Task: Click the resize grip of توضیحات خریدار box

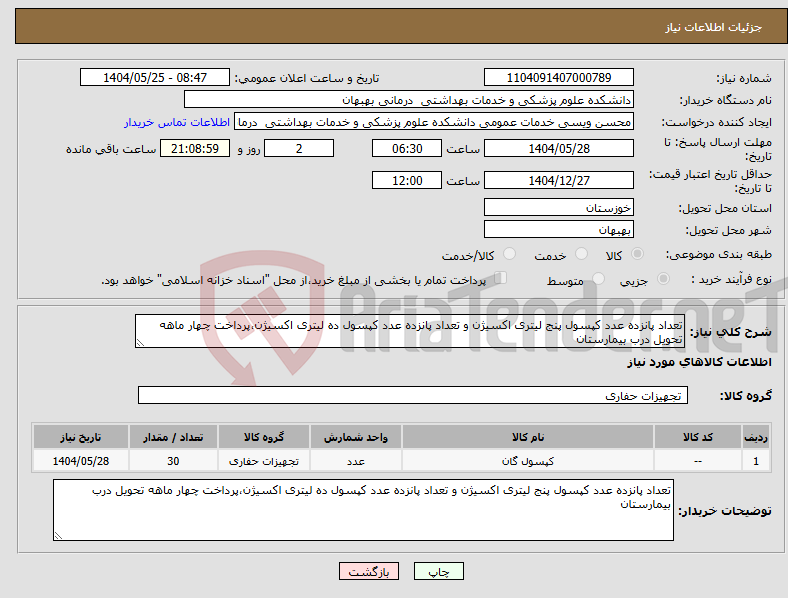Action: (58, 536)
